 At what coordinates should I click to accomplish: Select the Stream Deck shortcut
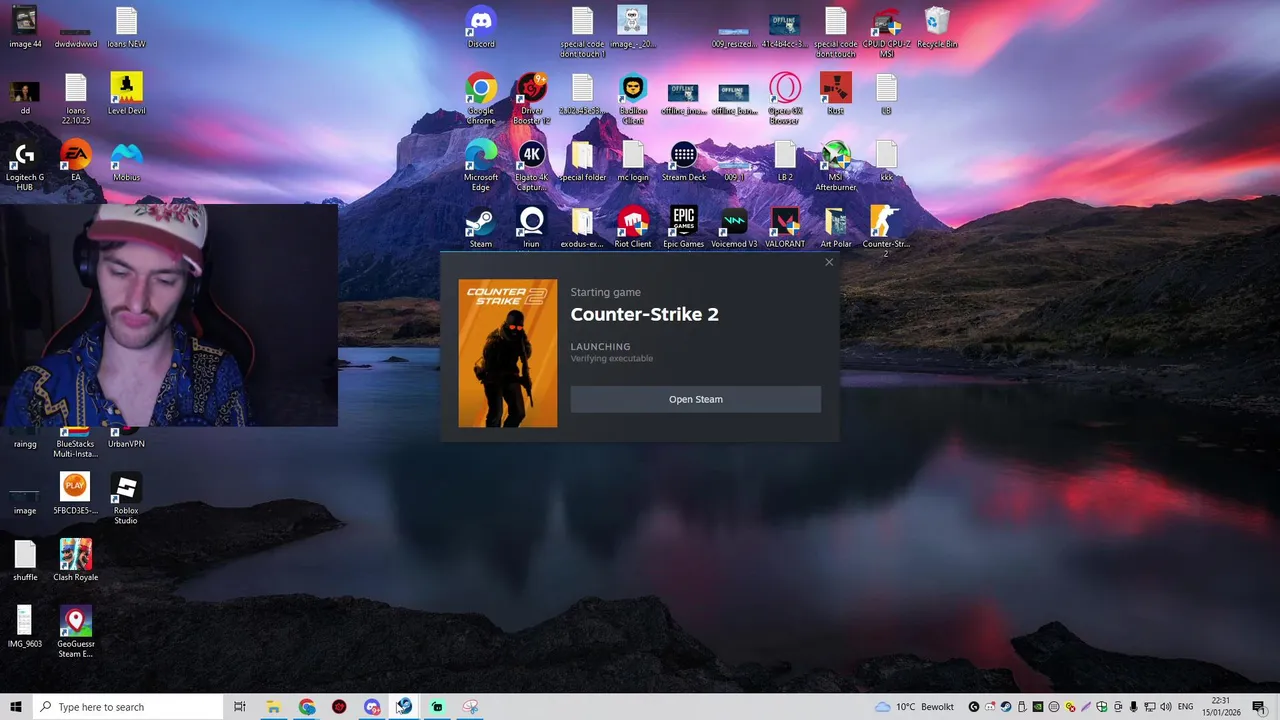[x=684, y=161]
